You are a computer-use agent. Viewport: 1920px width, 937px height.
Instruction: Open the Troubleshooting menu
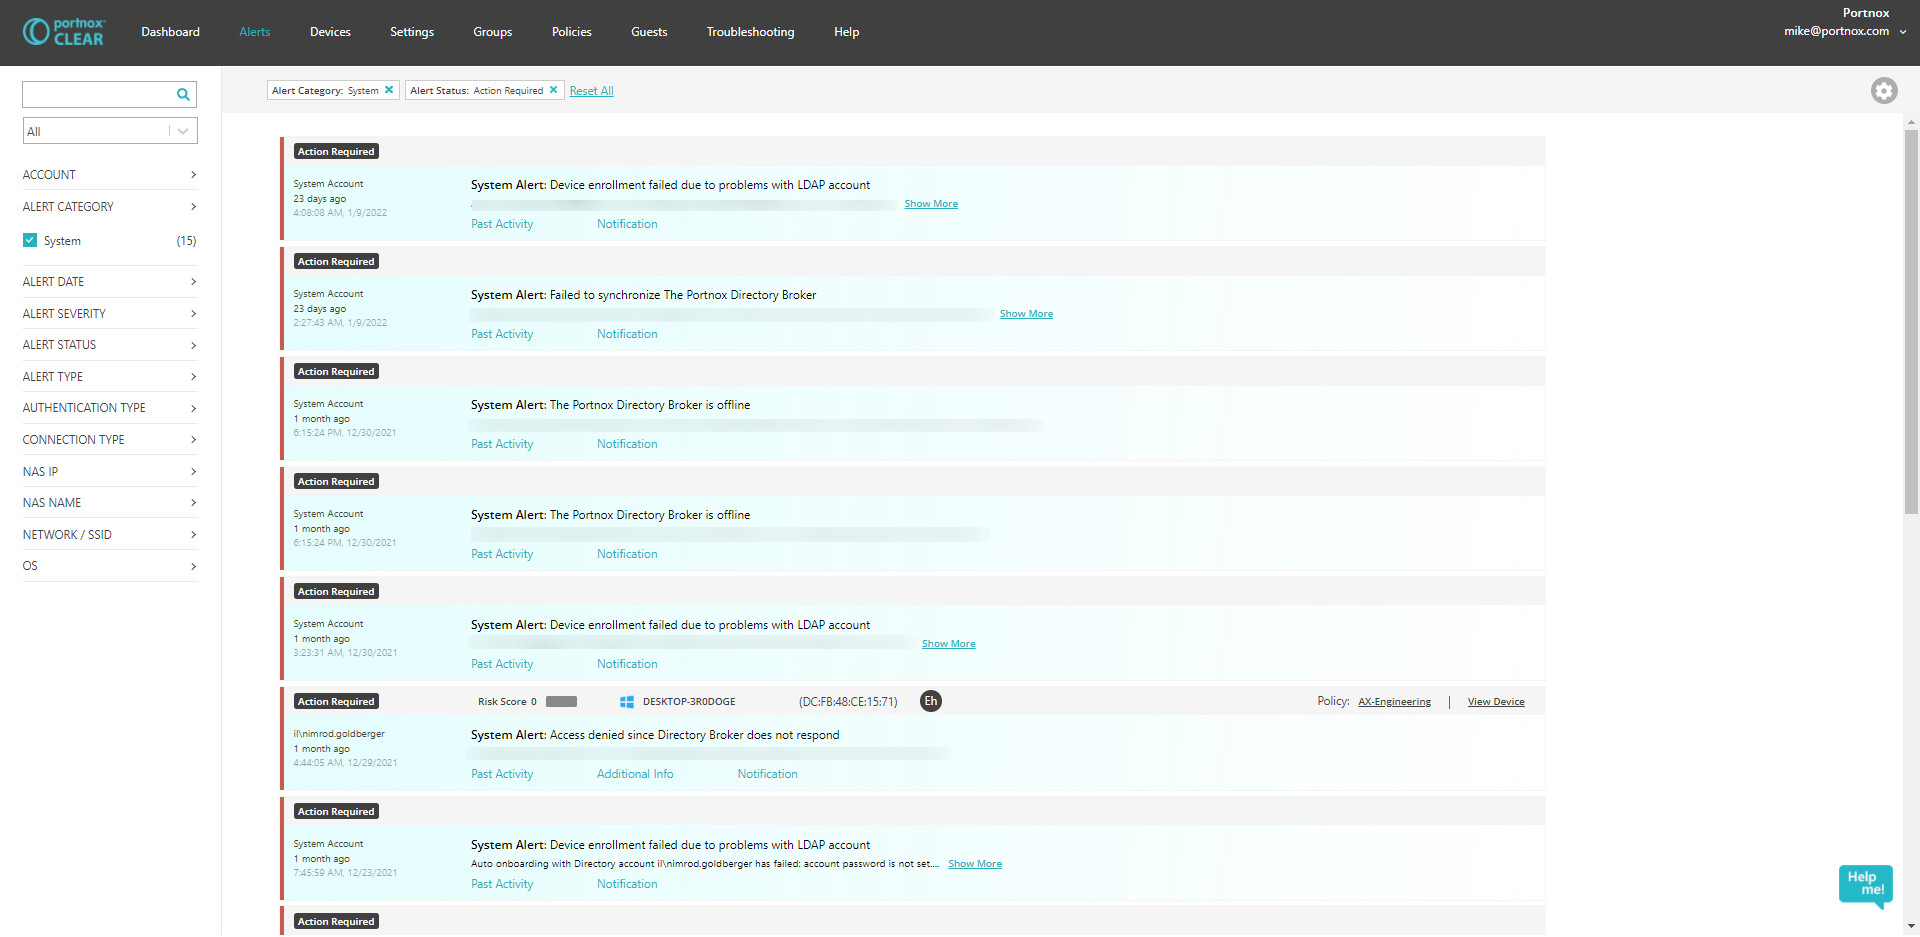point(751,32)
